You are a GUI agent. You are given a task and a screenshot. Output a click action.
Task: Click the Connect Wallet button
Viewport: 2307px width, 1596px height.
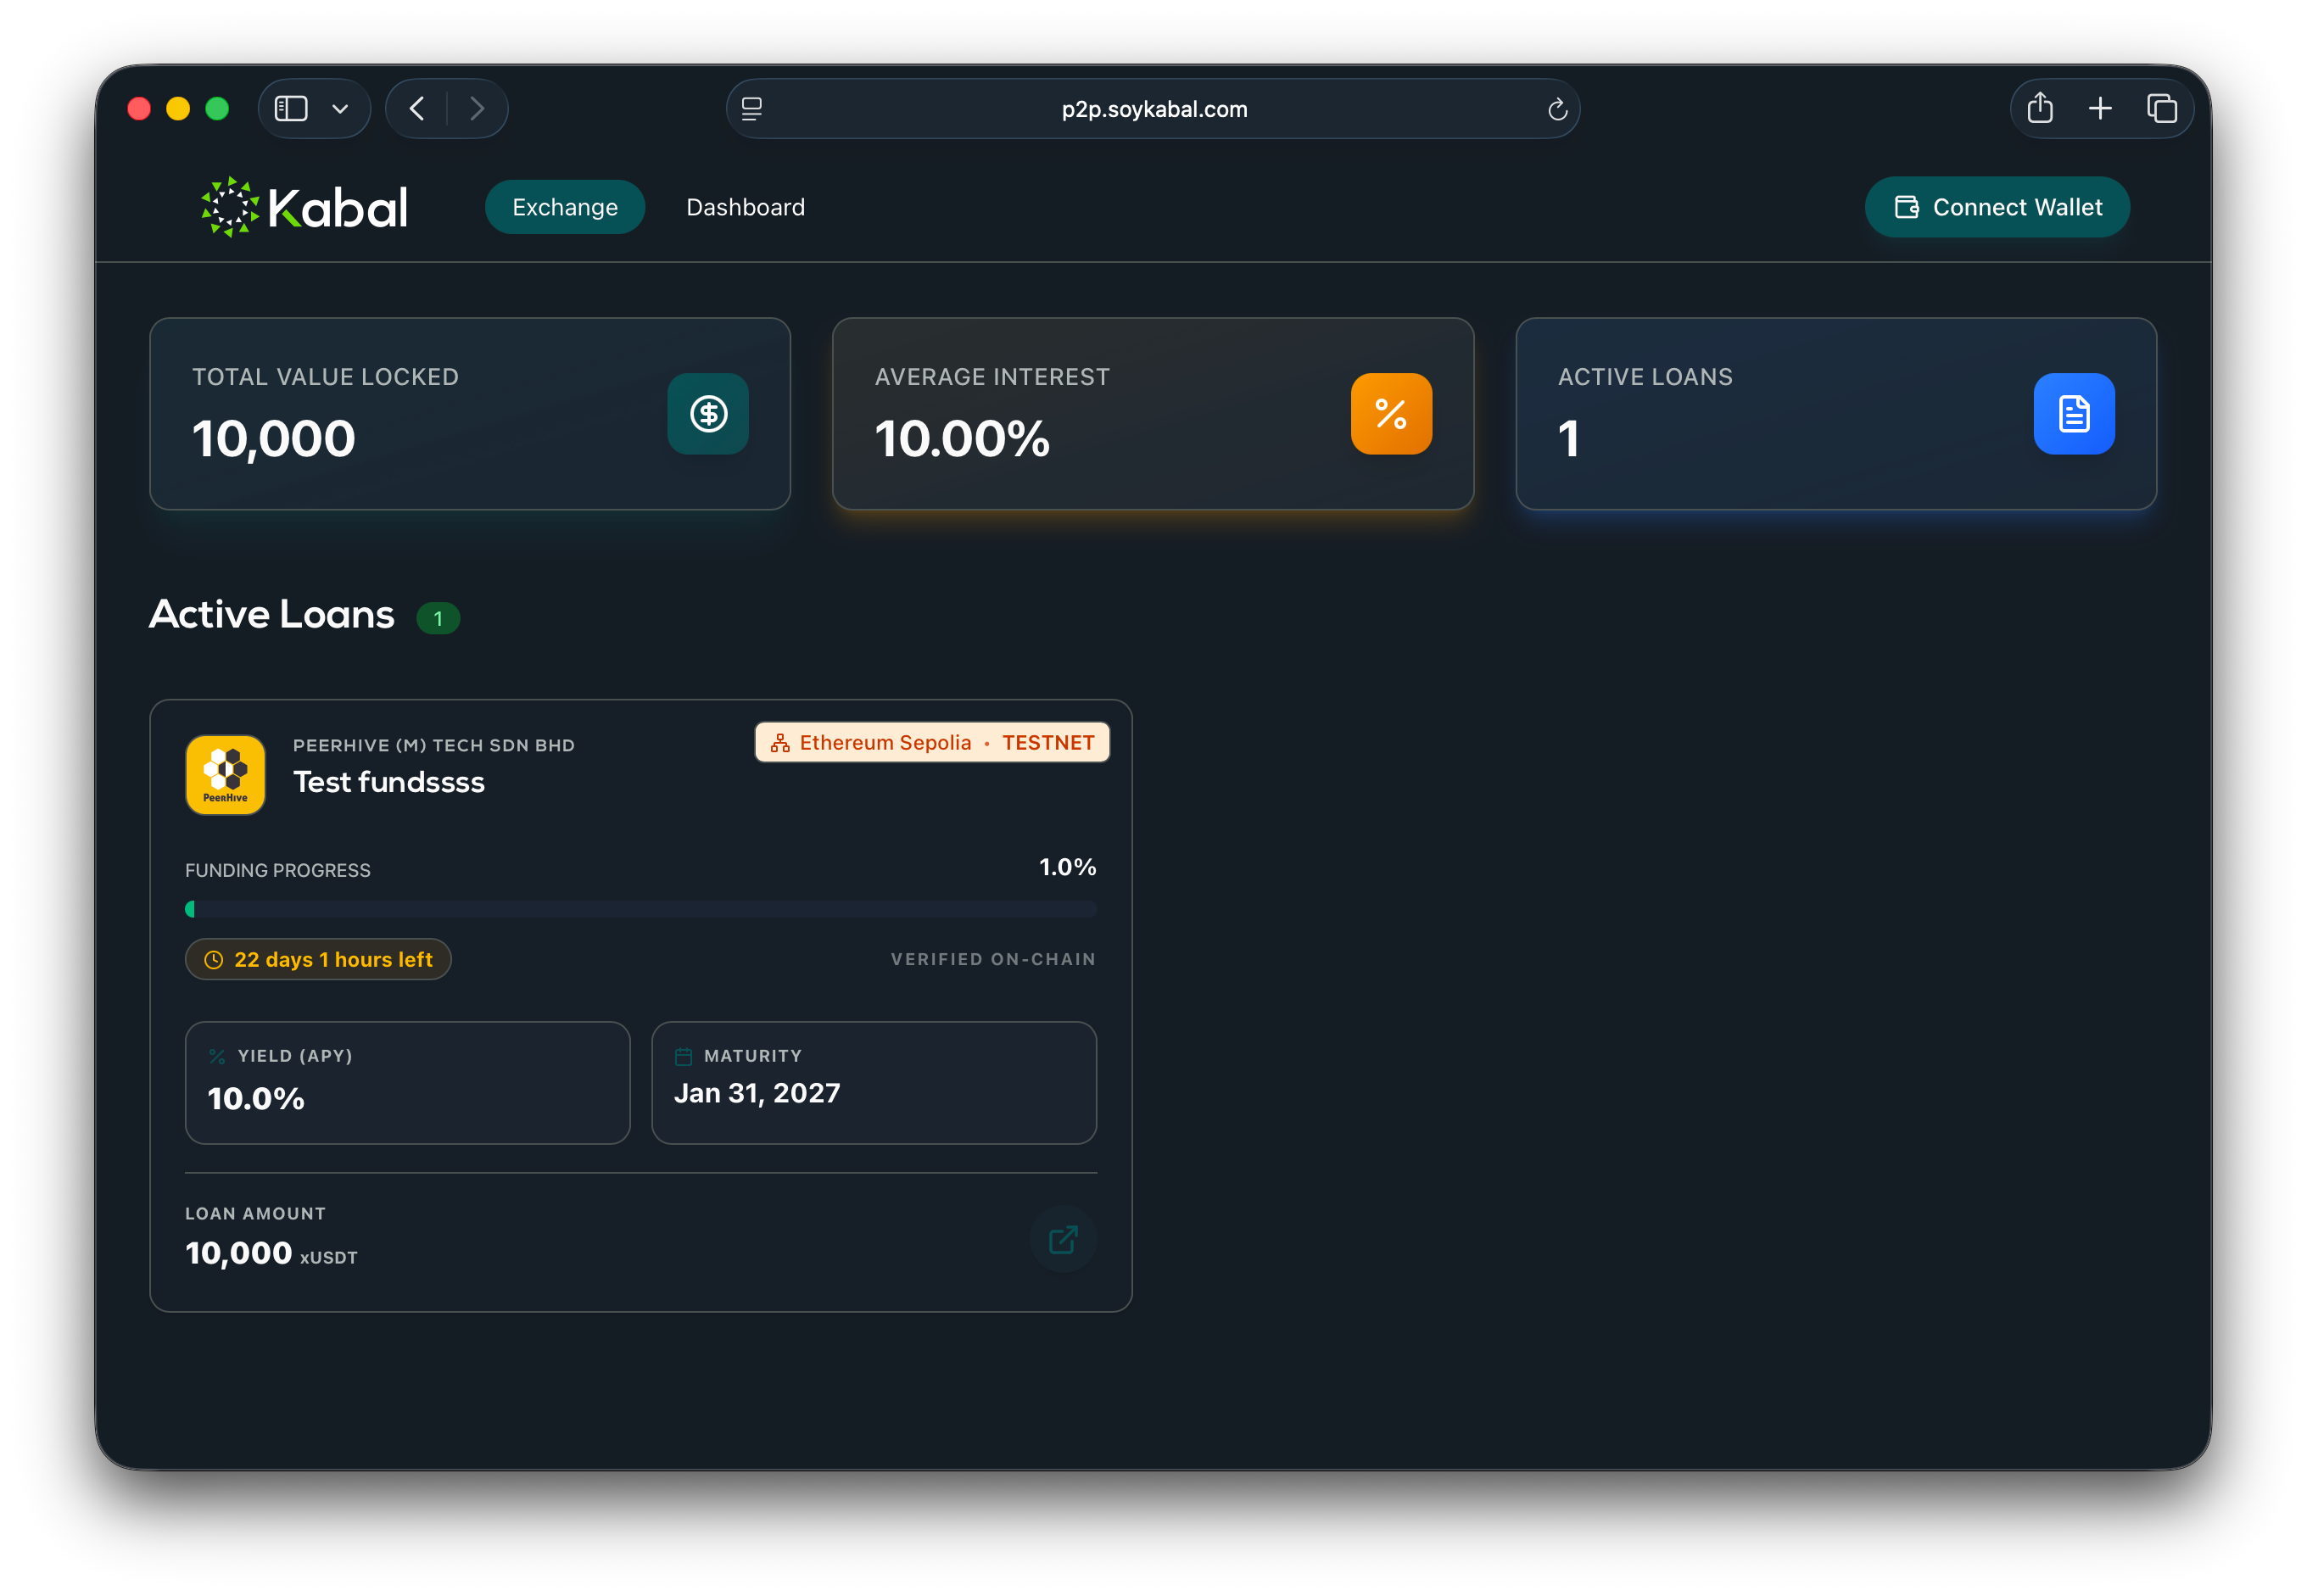tap(1997, 207)
